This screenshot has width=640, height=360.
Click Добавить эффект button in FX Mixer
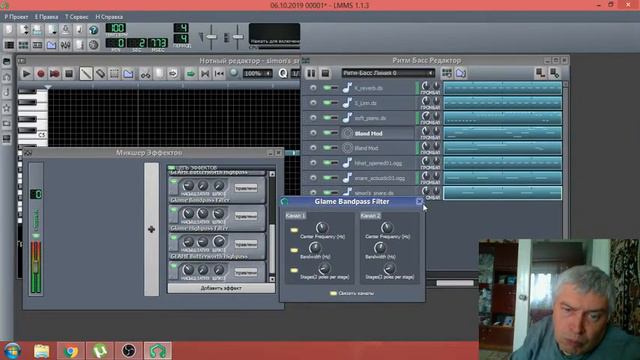(221, 288)
